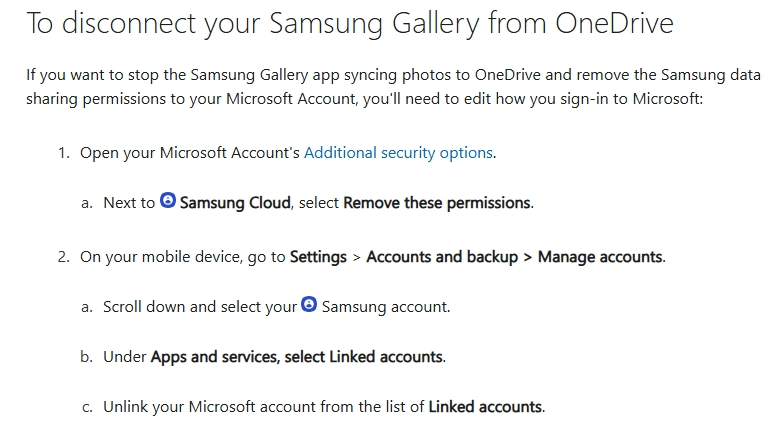Click the Scroll down and select your text

(200, 307)
